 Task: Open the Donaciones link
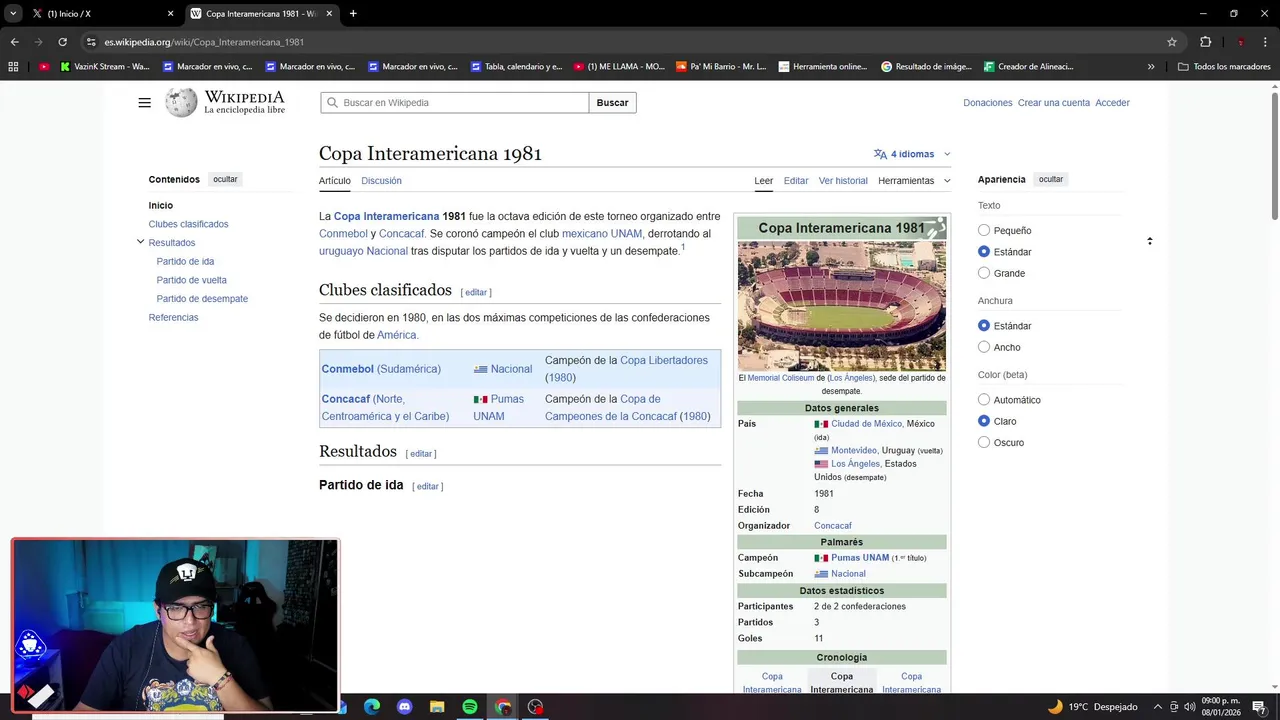[x=988, y=103]
